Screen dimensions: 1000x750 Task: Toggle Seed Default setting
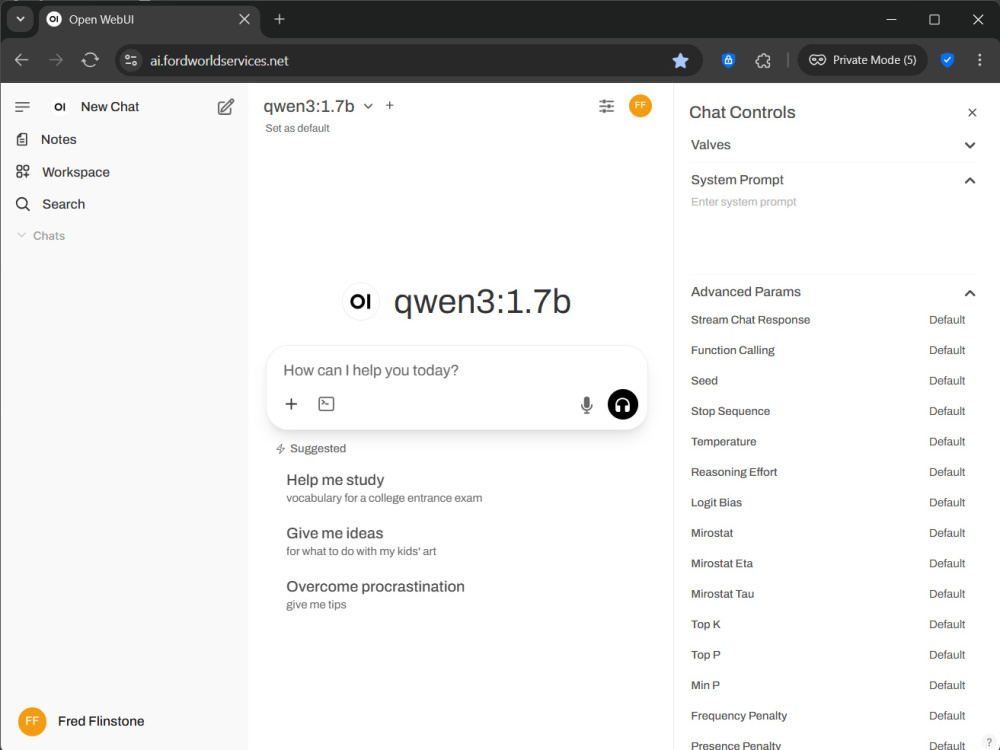pyautogui.click(x=946, y=381)
